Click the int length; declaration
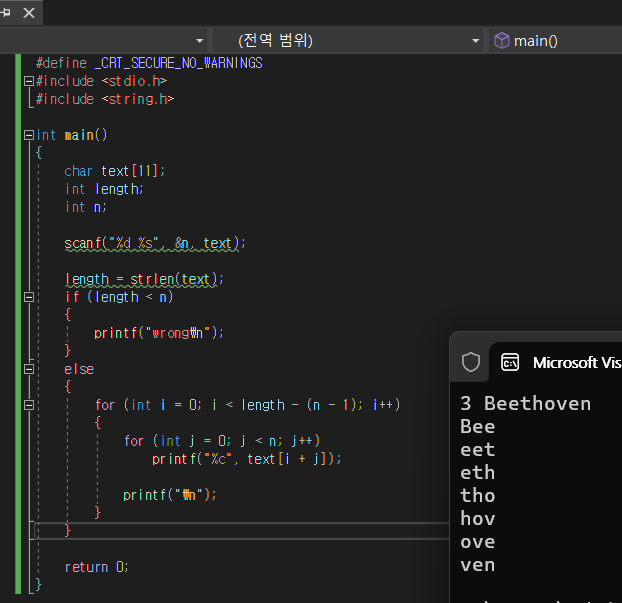622x603 pixels. 104,189
